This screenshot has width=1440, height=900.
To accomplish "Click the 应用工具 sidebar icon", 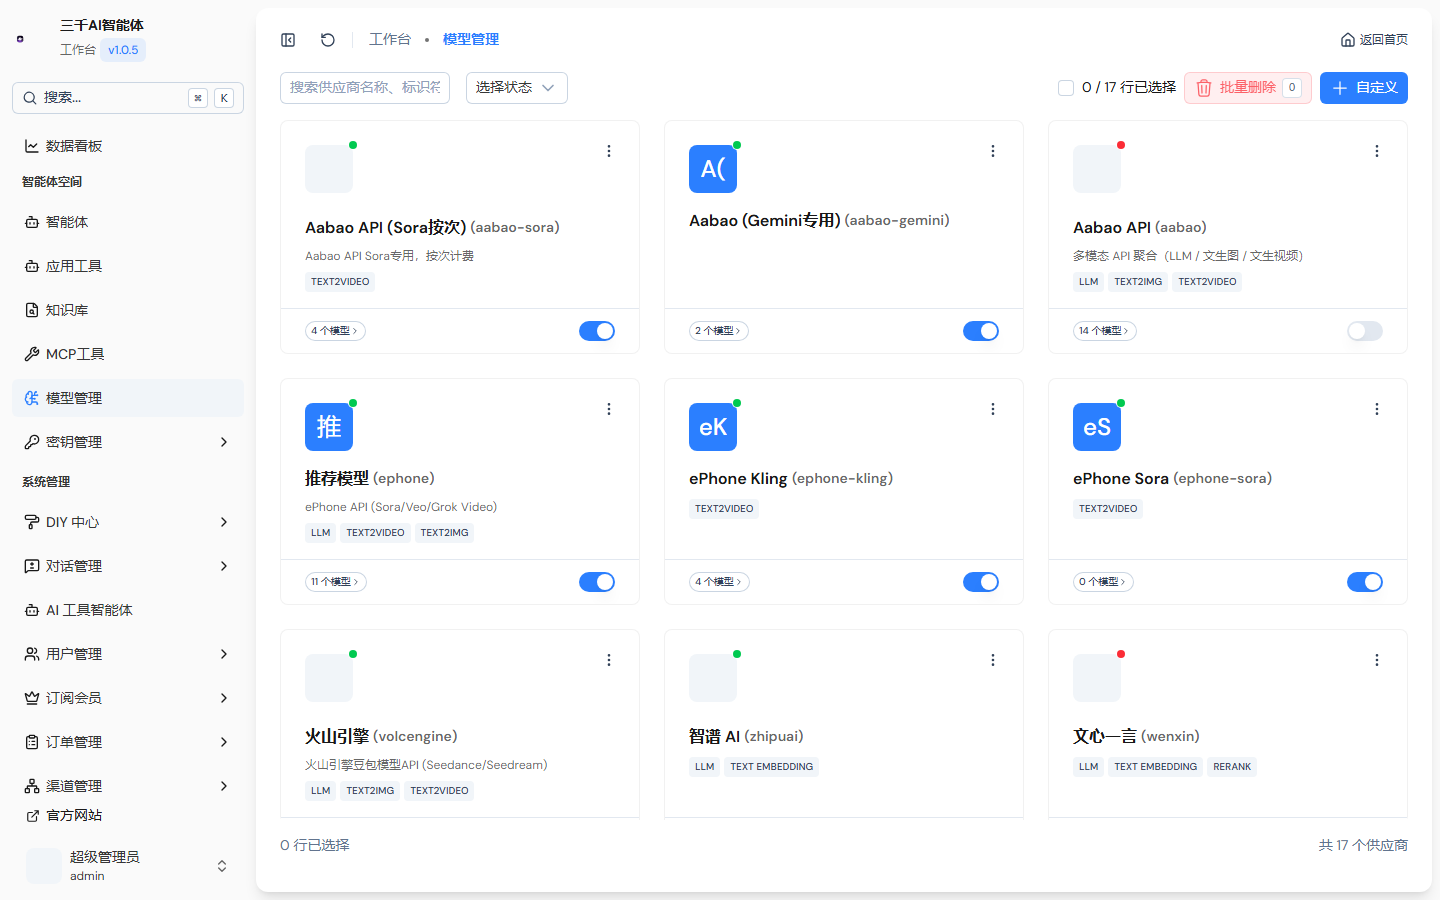I will pos(32,266).
